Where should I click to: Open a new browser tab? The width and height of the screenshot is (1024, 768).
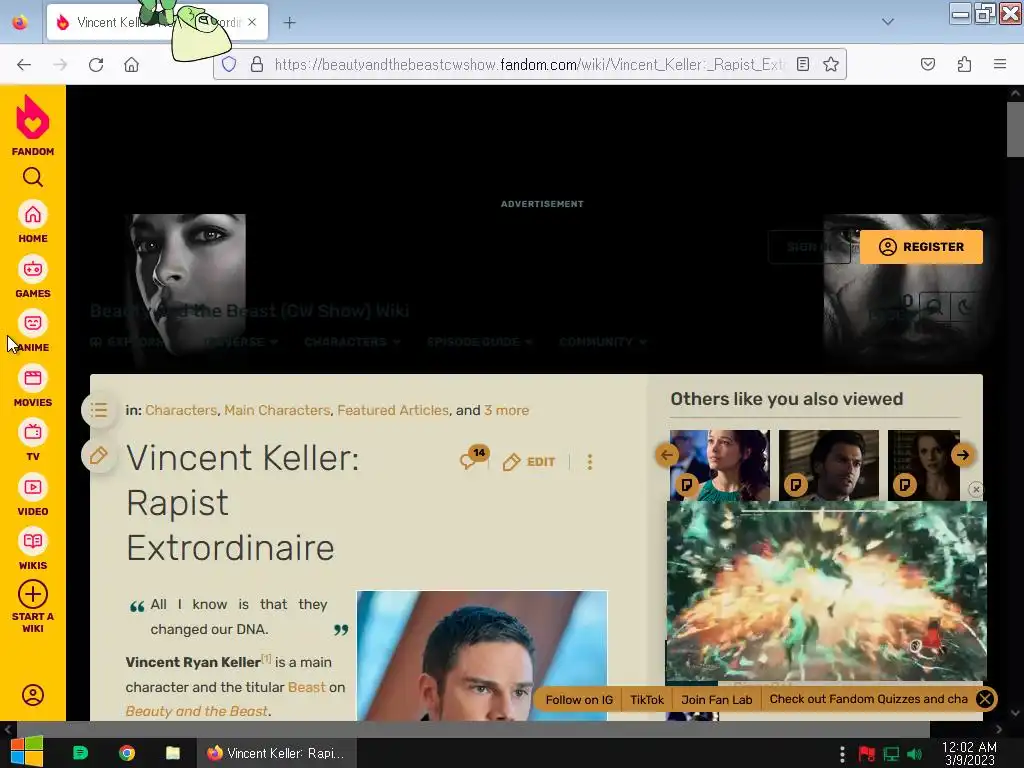(289, 23)
